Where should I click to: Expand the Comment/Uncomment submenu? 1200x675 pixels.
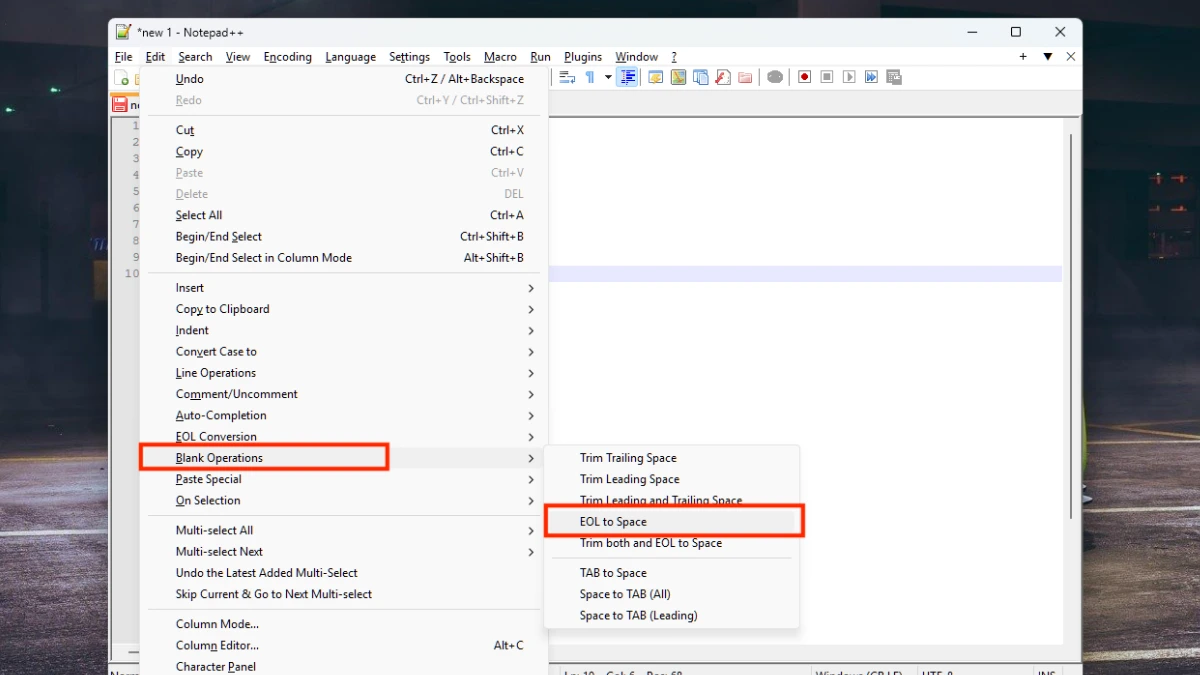pyautogui.click(x=344, y=394)
